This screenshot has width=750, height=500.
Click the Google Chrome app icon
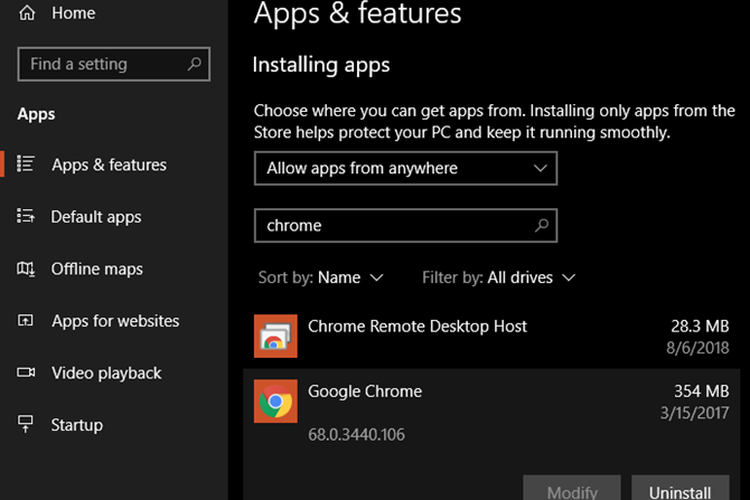[275, 402]
